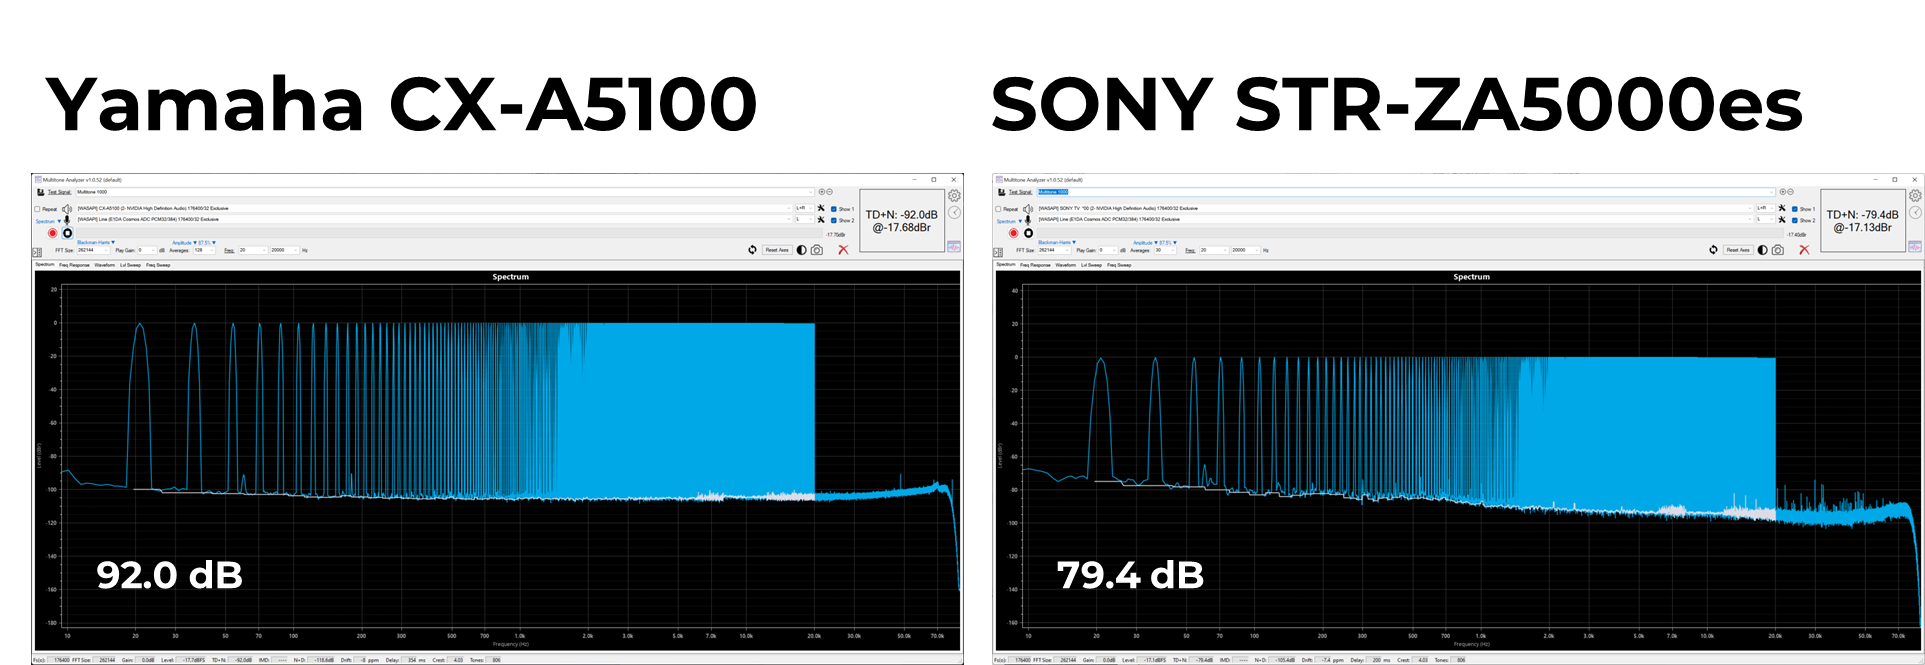Click output device wrench icon in SONY window

1782,208
